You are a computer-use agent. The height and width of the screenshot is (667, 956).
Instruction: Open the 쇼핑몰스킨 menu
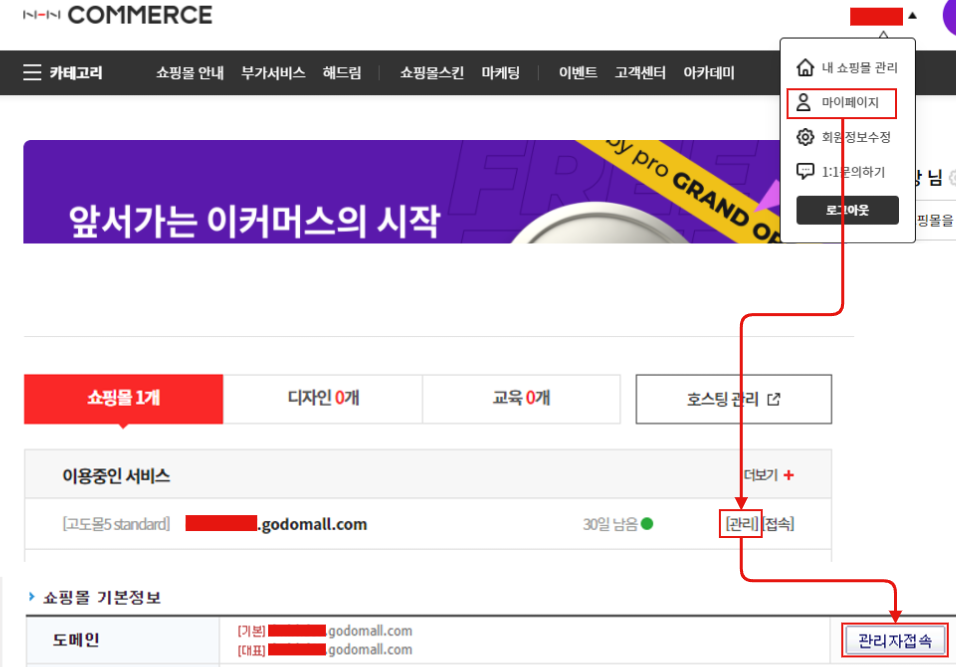pos(432,73)
